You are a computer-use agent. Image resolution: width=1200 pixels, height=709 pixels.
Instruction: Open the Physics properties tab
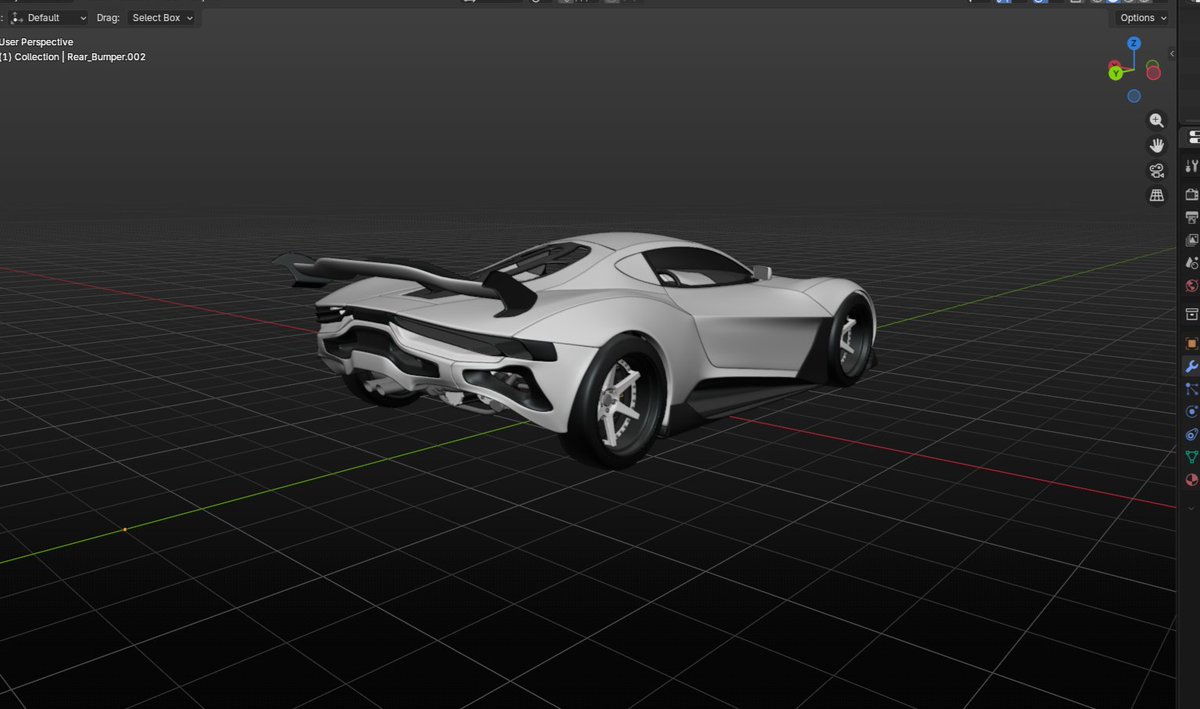click(1191, 412)
